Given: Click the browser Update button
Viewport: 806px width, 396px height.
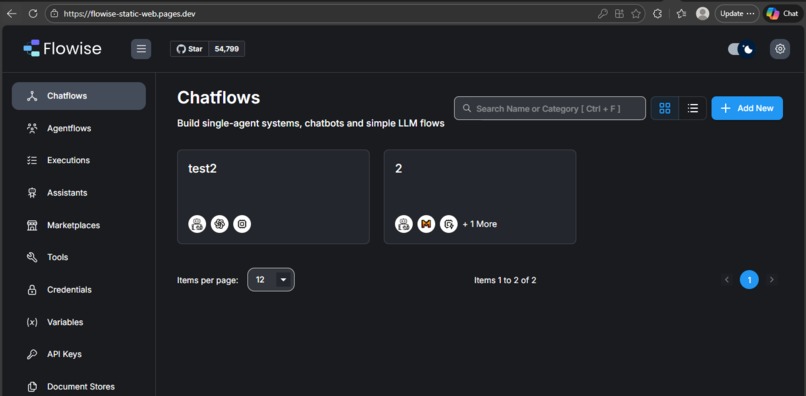Looking at the screenshot, I should point(737,14).
